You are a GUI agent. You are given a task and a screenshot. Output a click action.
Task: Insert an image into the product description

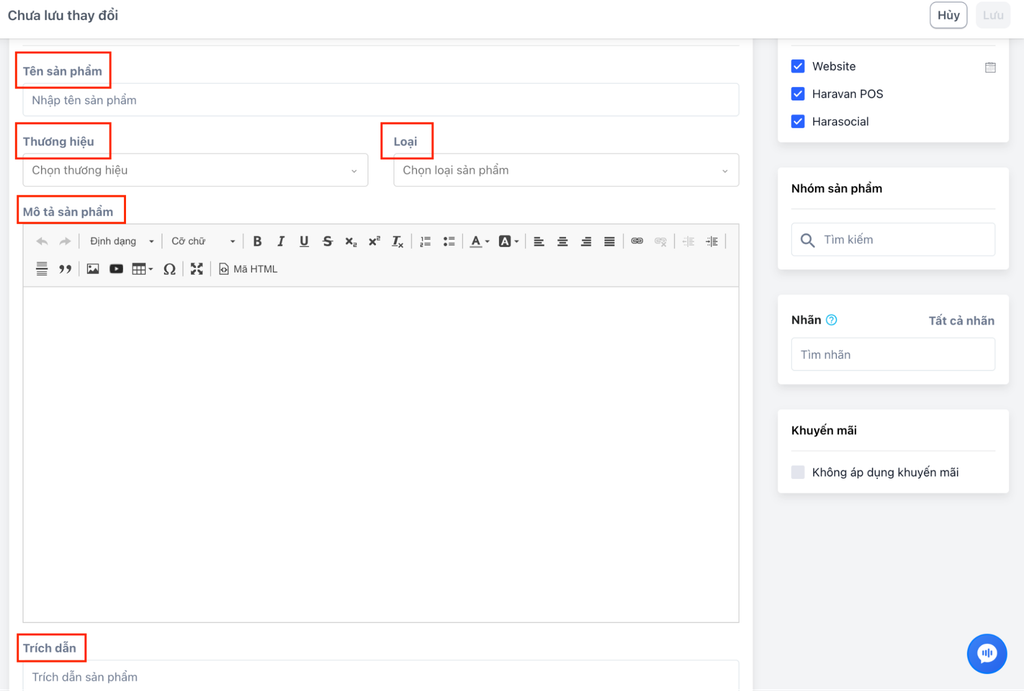[x=93, y=269]
